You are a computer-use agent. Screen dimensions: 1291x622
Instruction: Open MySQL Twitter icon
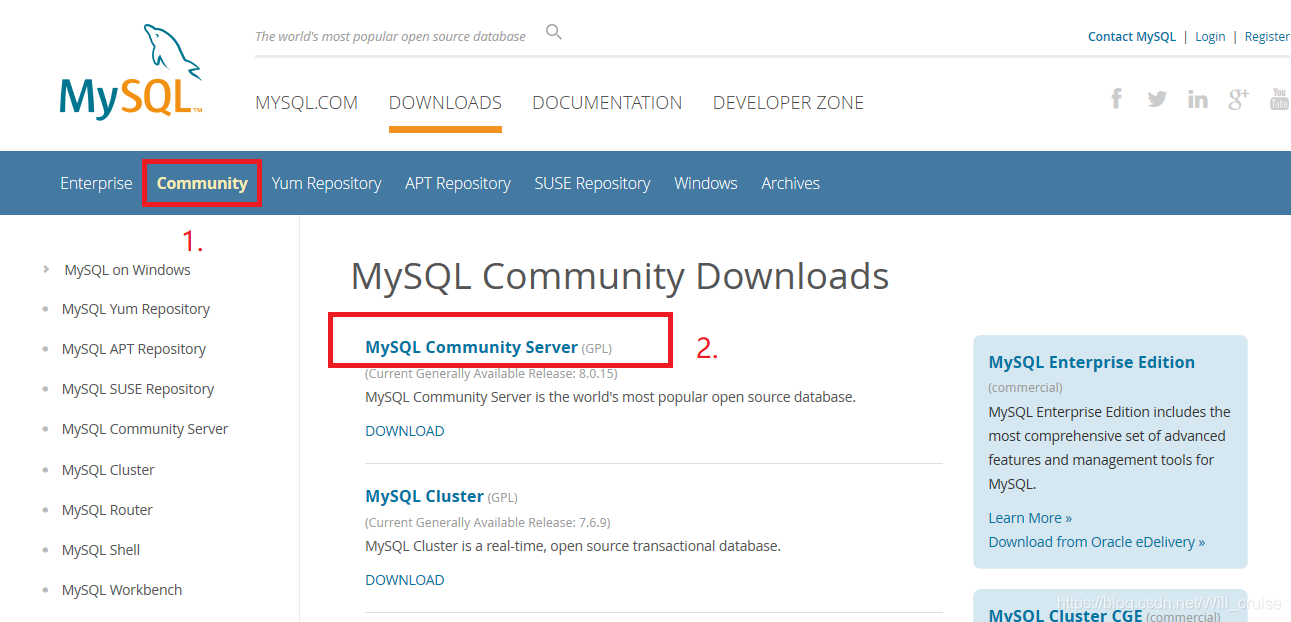click(1157, 99)
